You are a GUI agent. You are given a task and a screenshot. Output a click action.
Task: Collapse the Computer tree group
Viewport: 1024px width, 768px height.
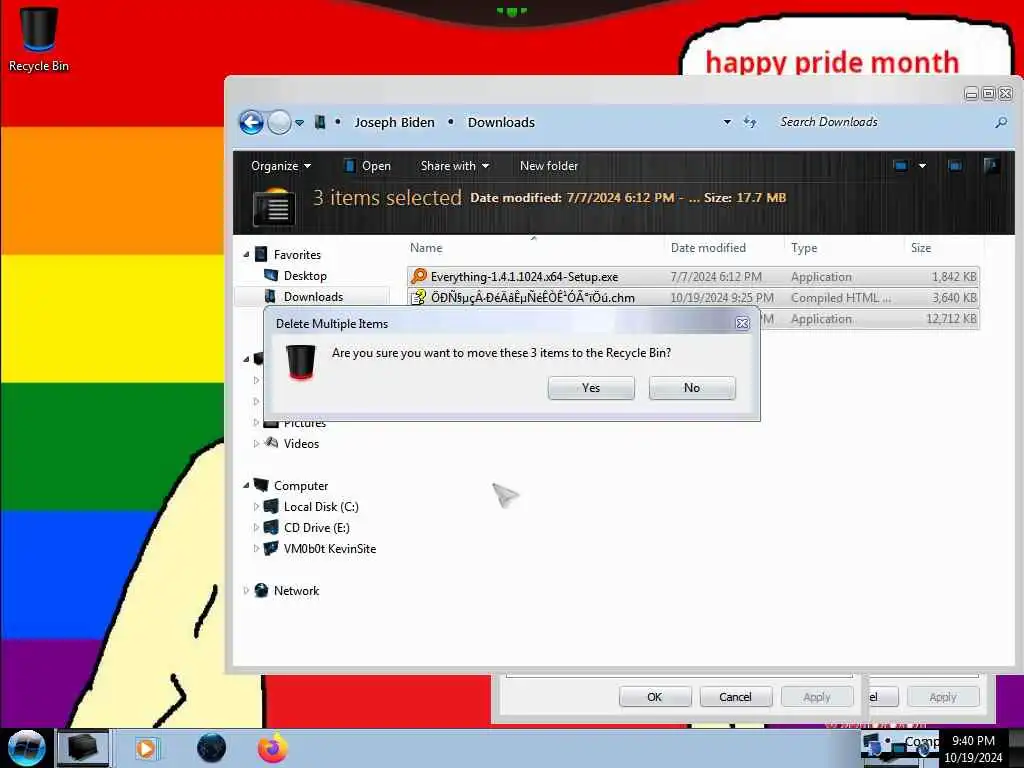pyautogui.click(x=246, y=485)
